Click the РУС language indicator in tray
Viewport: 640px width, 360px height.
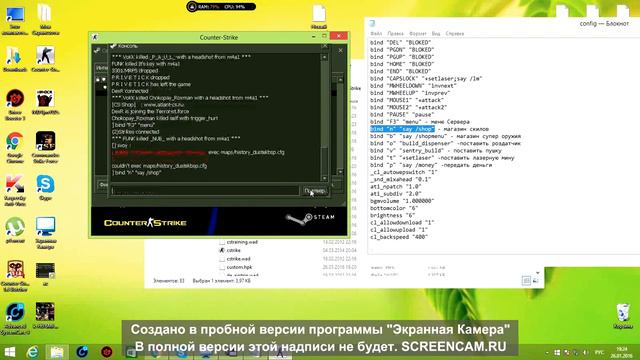tap(599, 352)
